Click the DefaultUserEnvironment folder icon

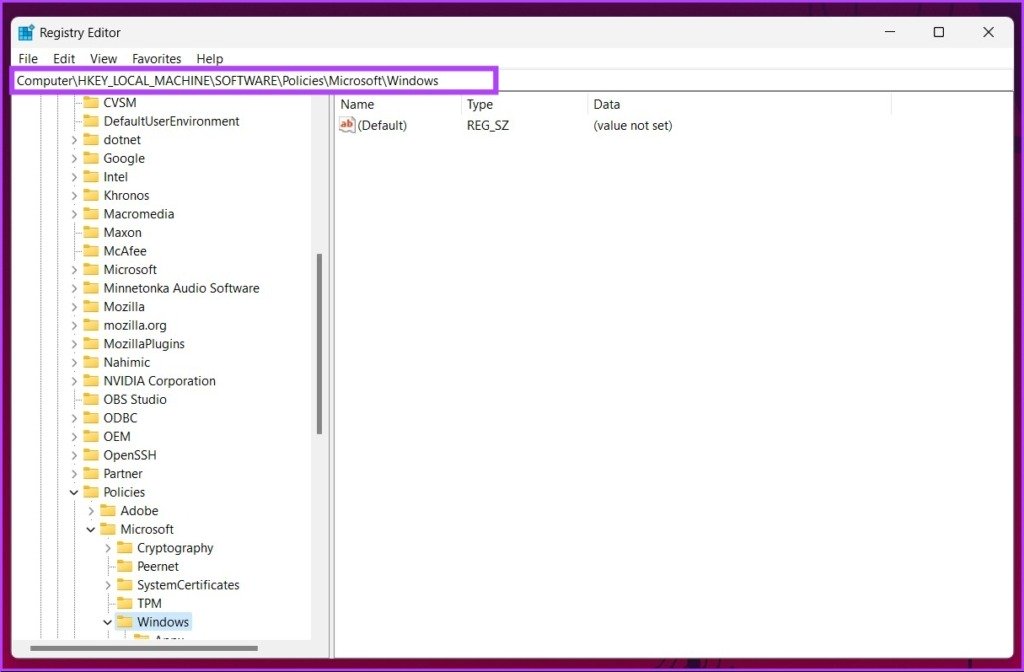[x=91, y=121]
